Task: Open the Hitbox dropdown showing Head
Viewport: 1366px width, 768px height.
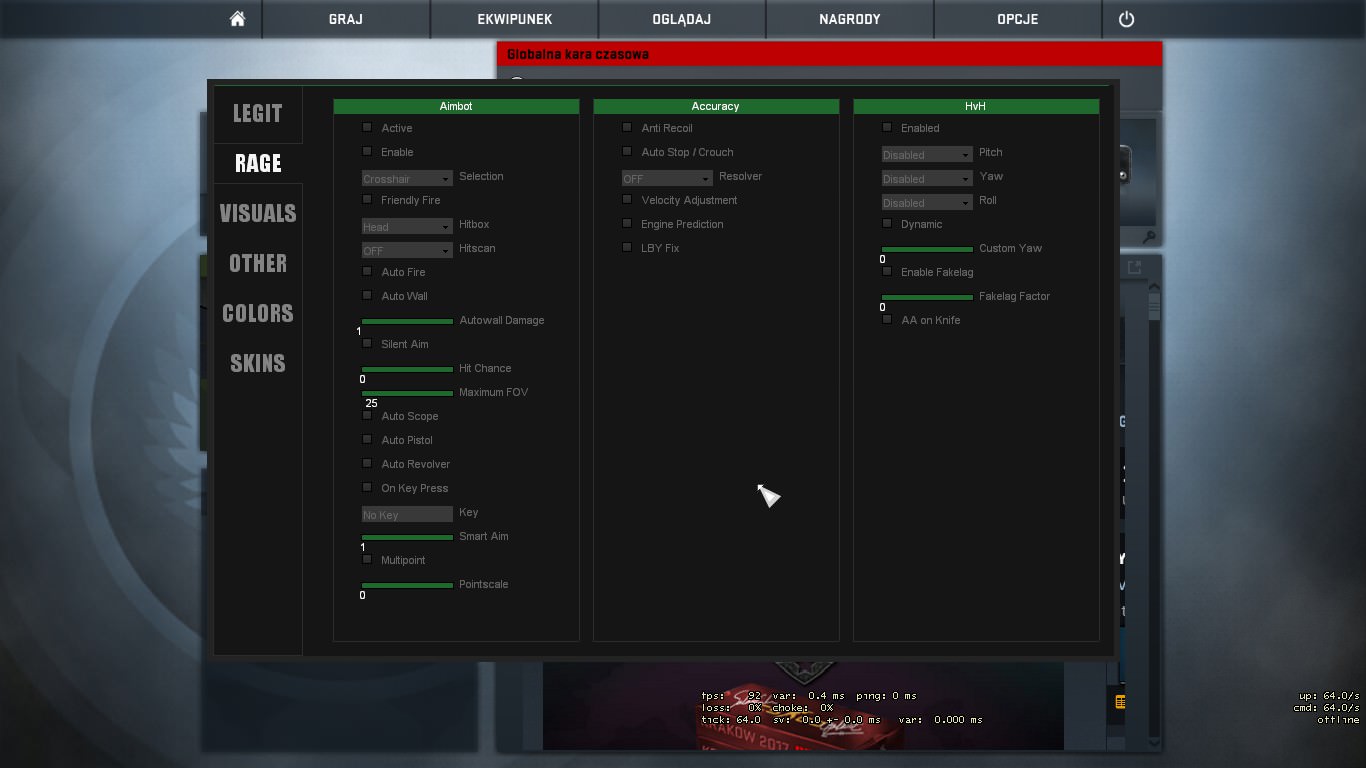Action: (407, 226)
